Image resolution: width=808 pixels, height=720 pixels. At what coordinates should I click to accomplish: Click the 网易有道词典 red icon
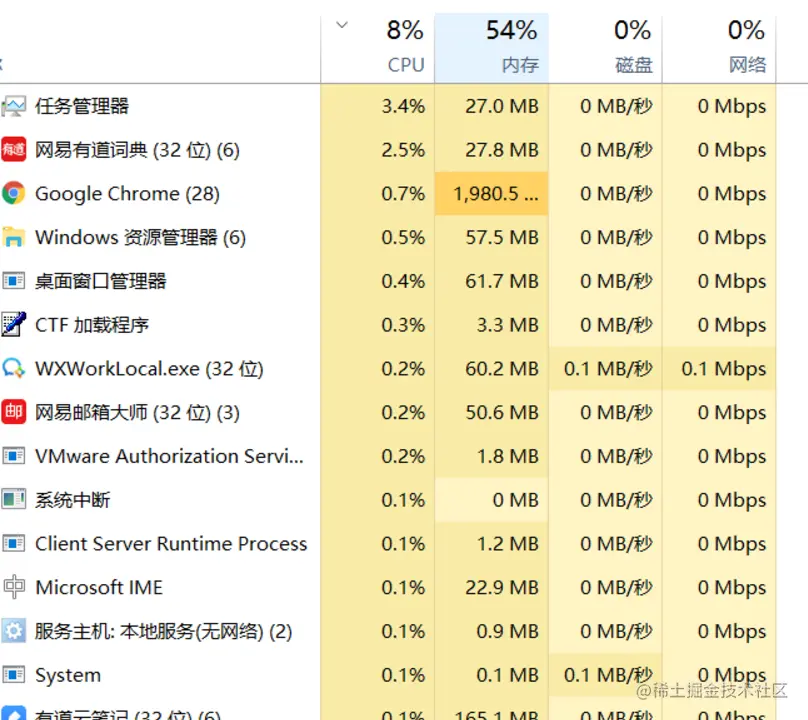pyautogui.click(x=13, y=150)
